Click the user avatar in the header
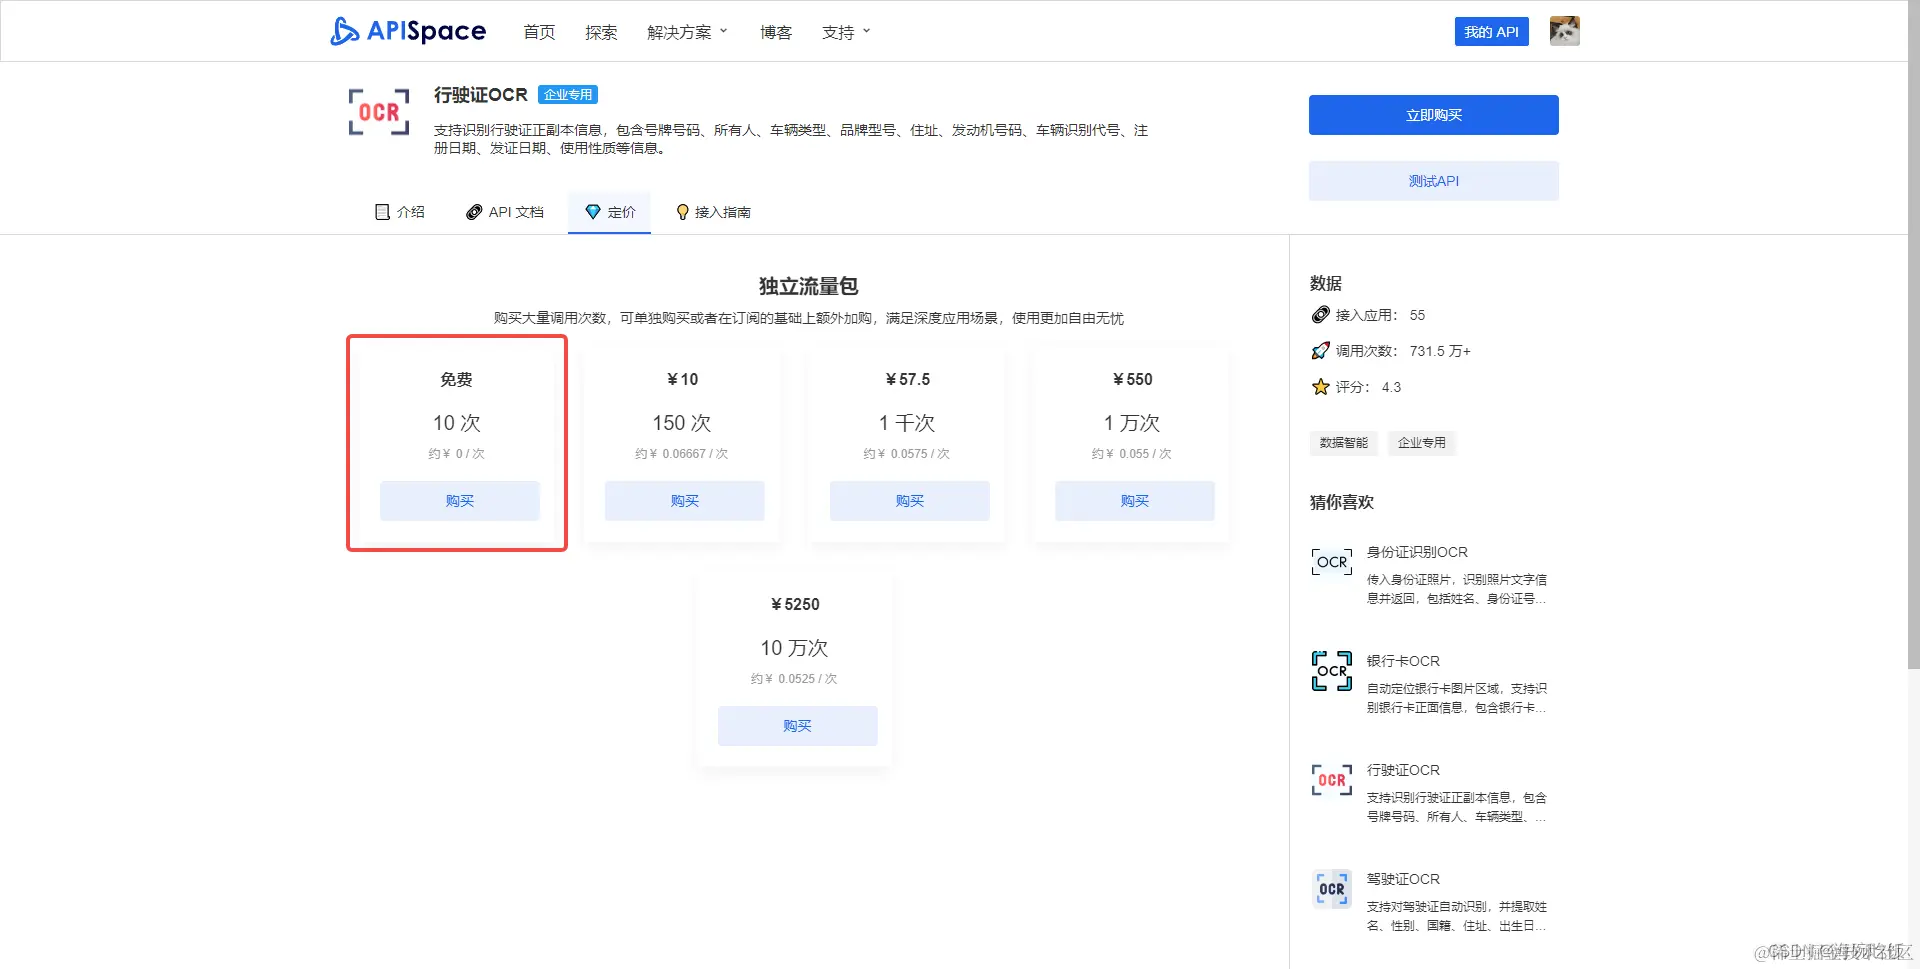The image size is (1920, 969). coord(1563,31)
